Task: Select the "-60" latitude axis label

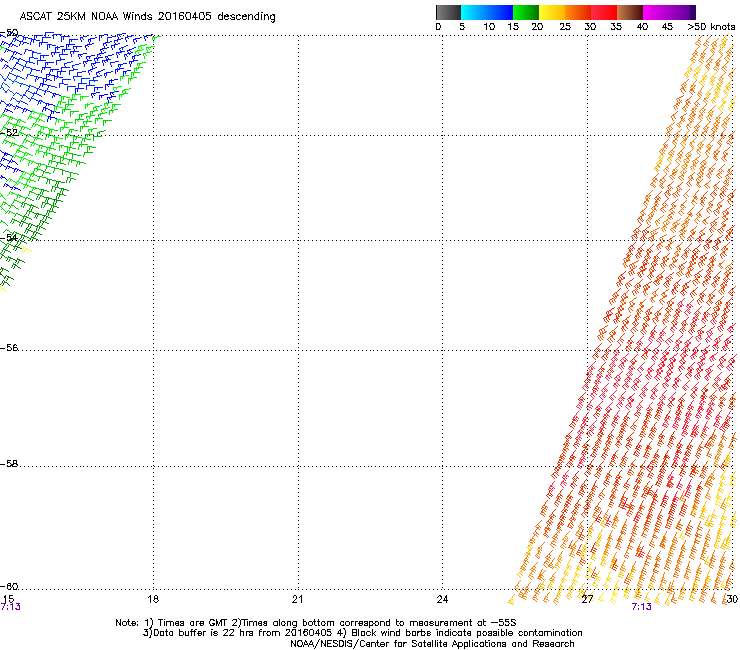Action: tap(9, 587)
